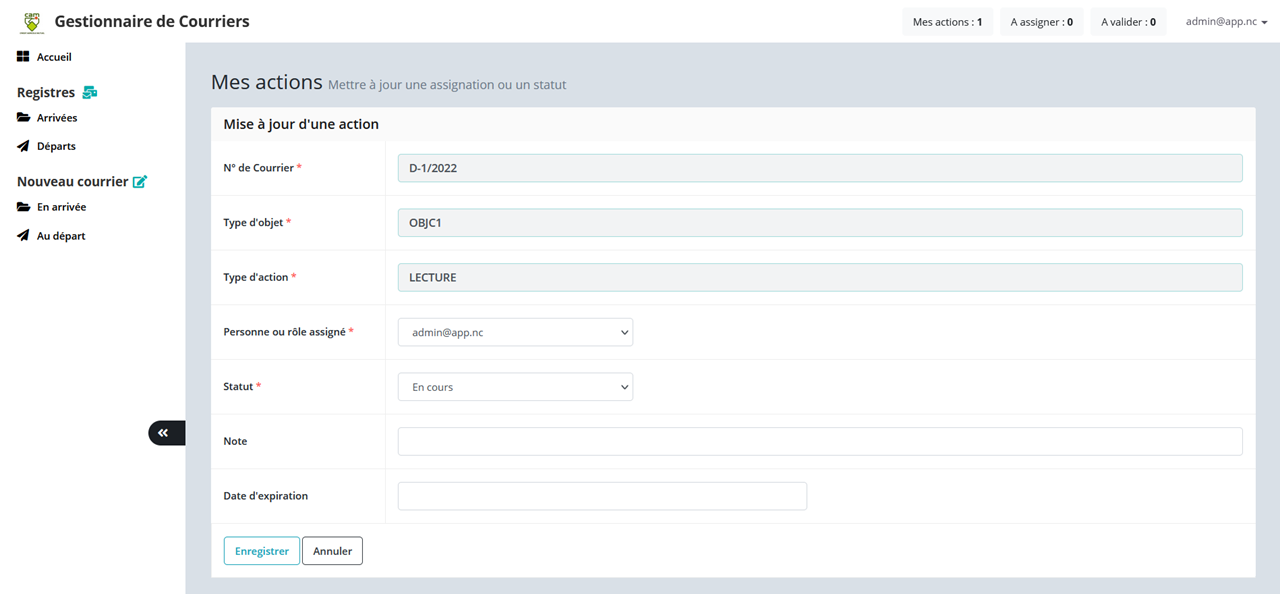Click the Accueil dashboard grid icon
The width and height of the screenshot is (1280, 594).
[23, 57]
